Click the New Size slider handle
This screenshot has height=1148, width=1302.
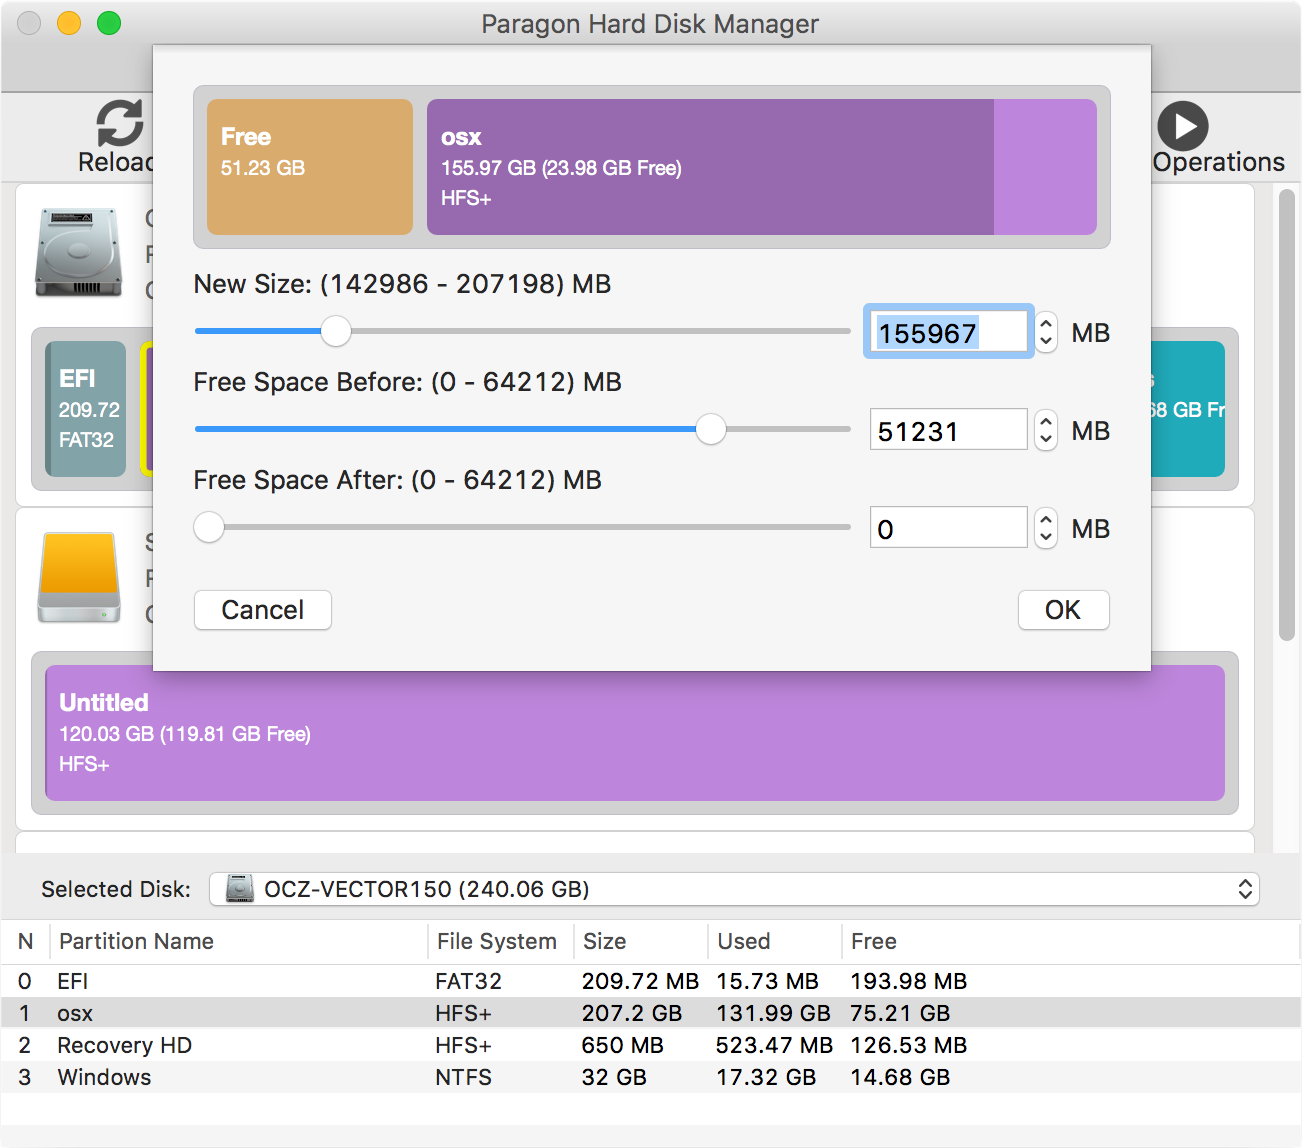336,331
